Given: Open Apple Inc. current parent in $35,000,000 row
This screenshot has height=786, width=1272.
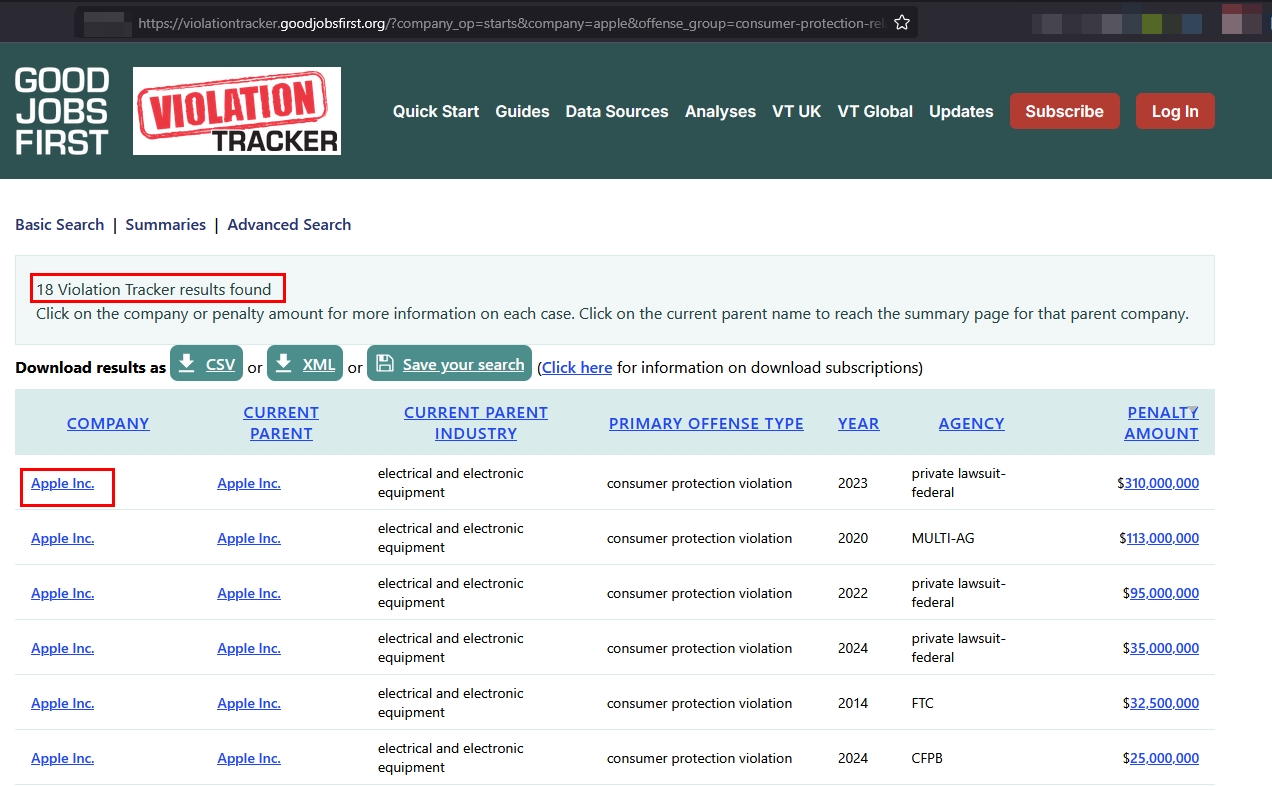Looking at the screenshot, I should pyautogui.click(x=249, y=648).
